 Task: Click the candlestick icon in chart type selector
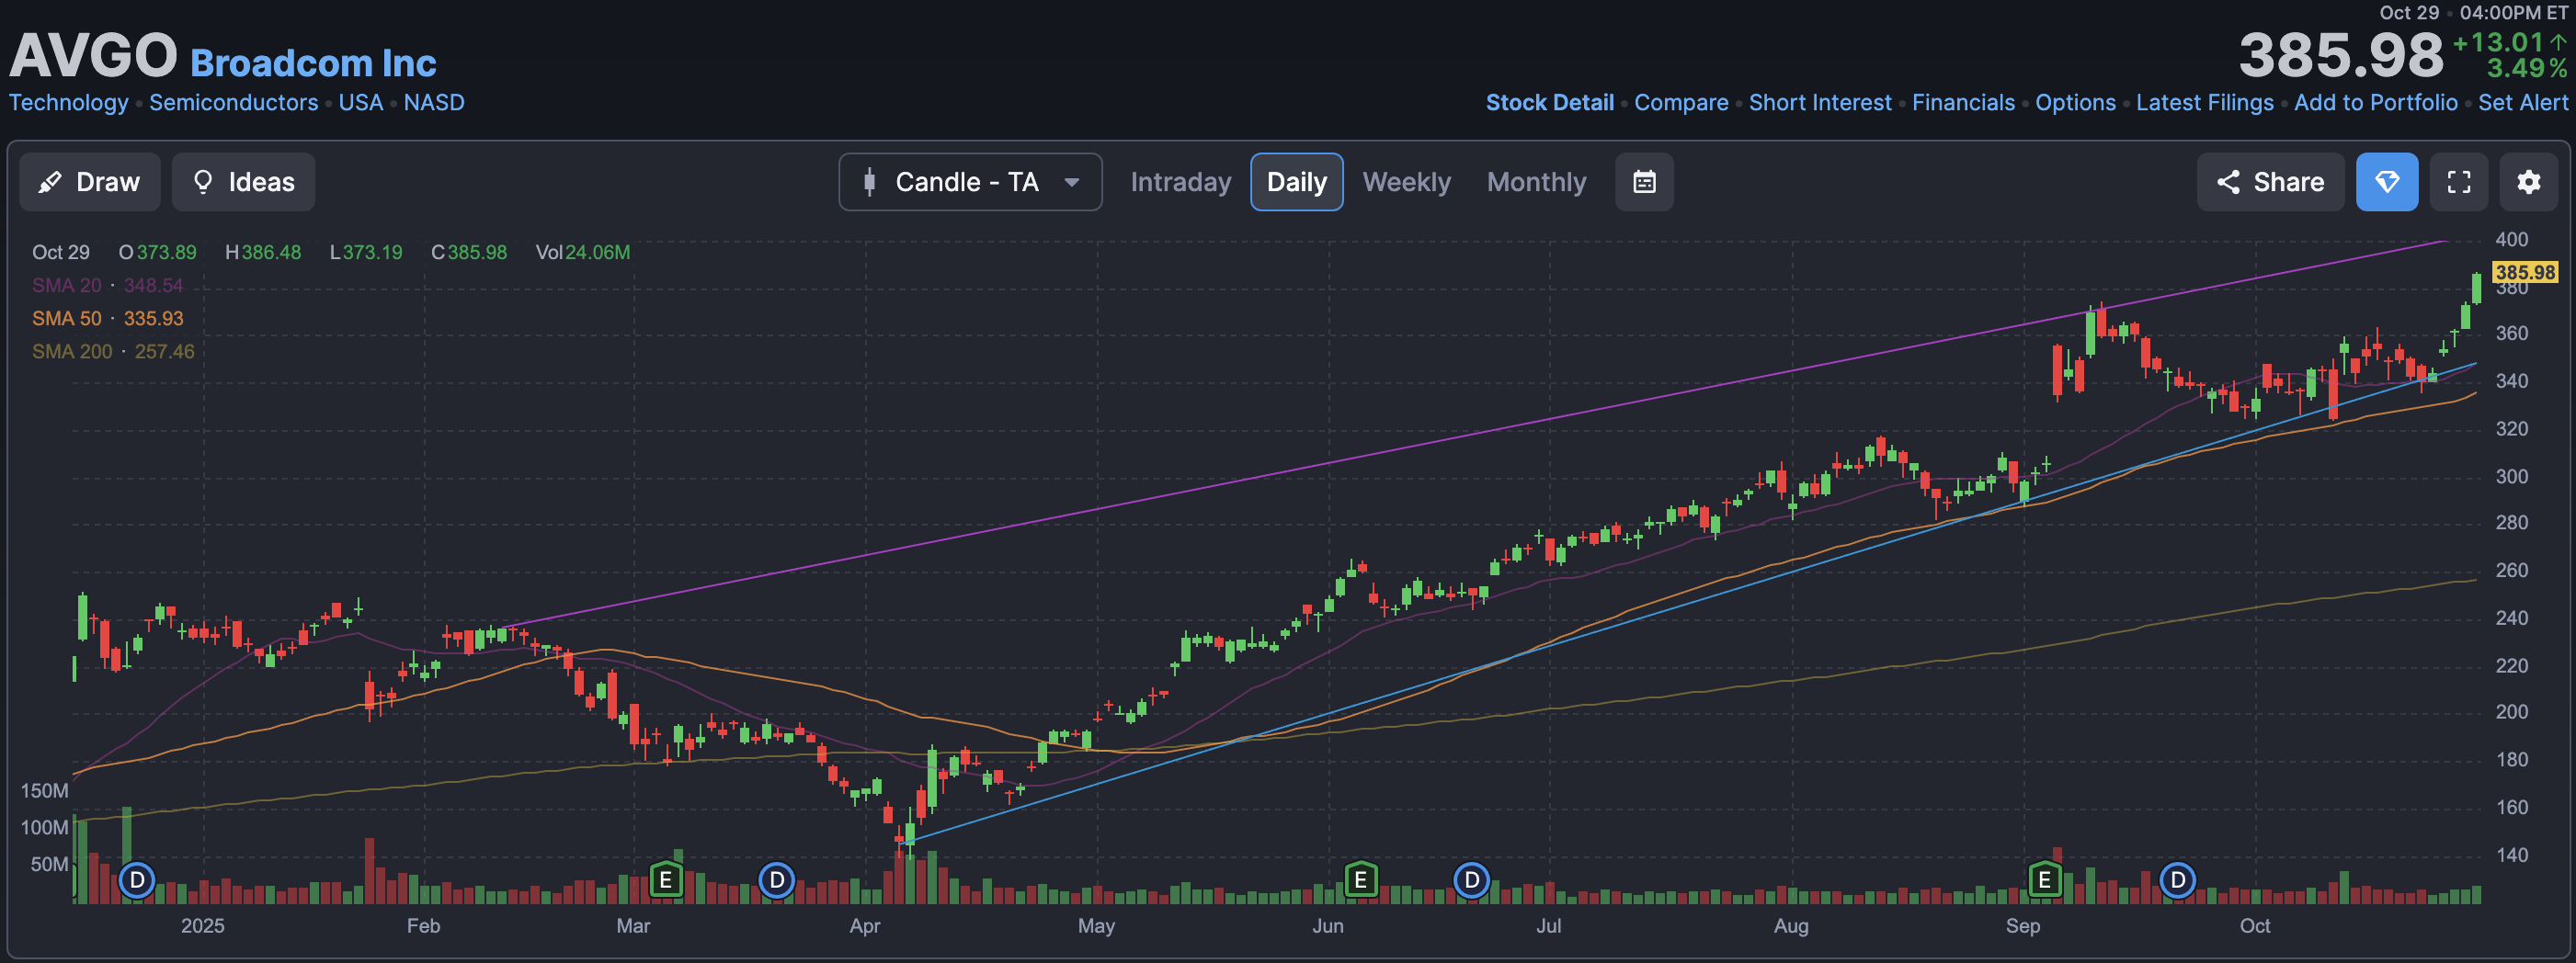[x=869, y=182]
